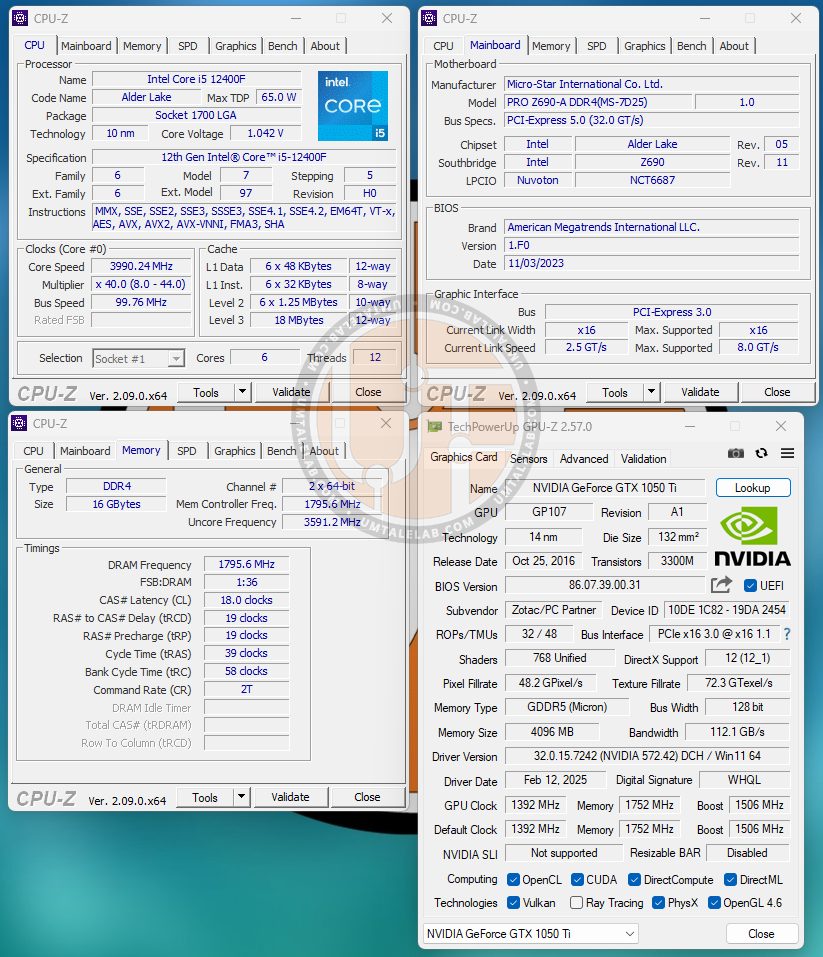Viewport: 823px width, 957px height.
Task: Open Graphics tab in the Memory window
Action: 234,450
